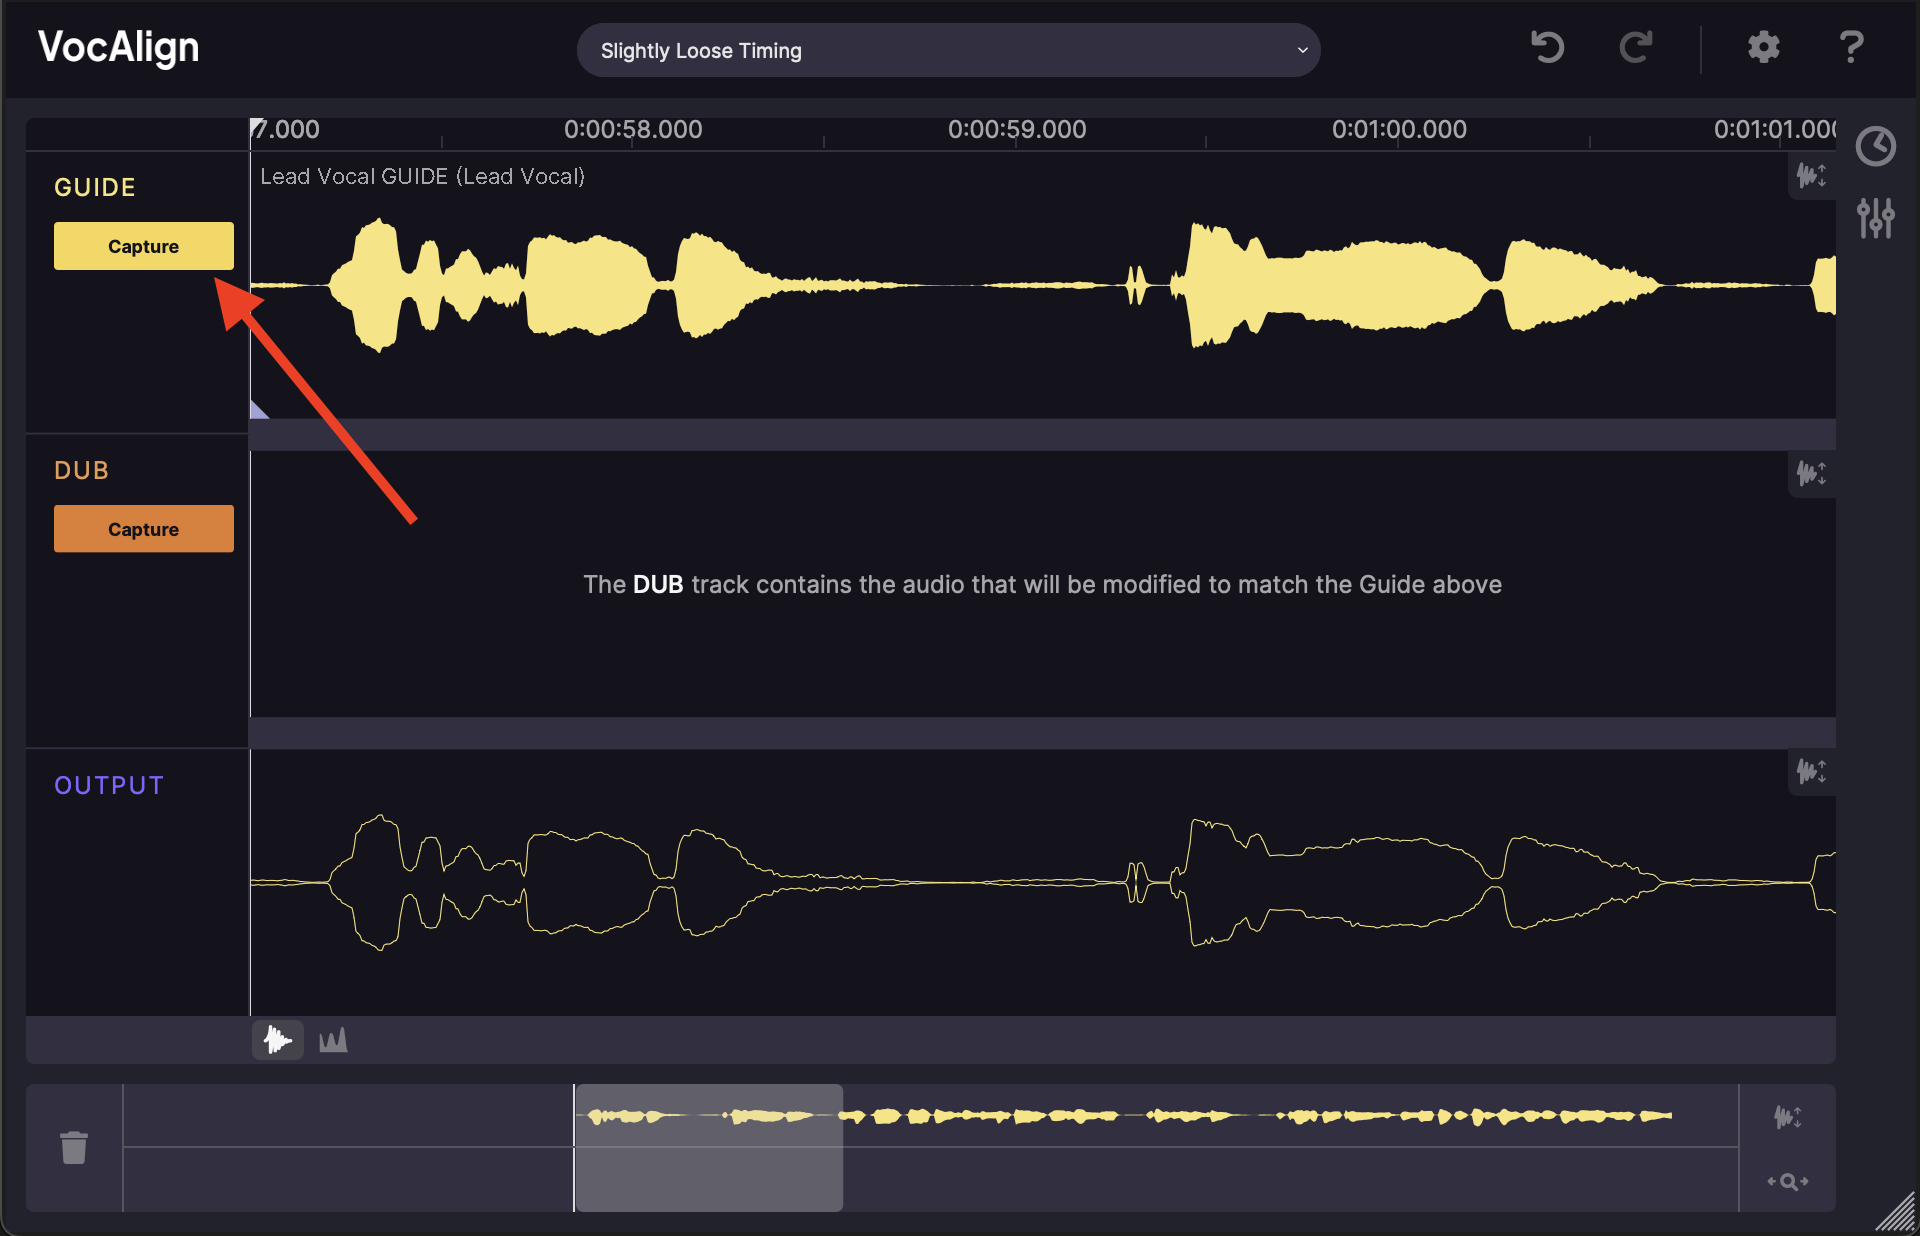
Task: Select the horizontal zoom magnifier icon
Action: (1786, 1181)
